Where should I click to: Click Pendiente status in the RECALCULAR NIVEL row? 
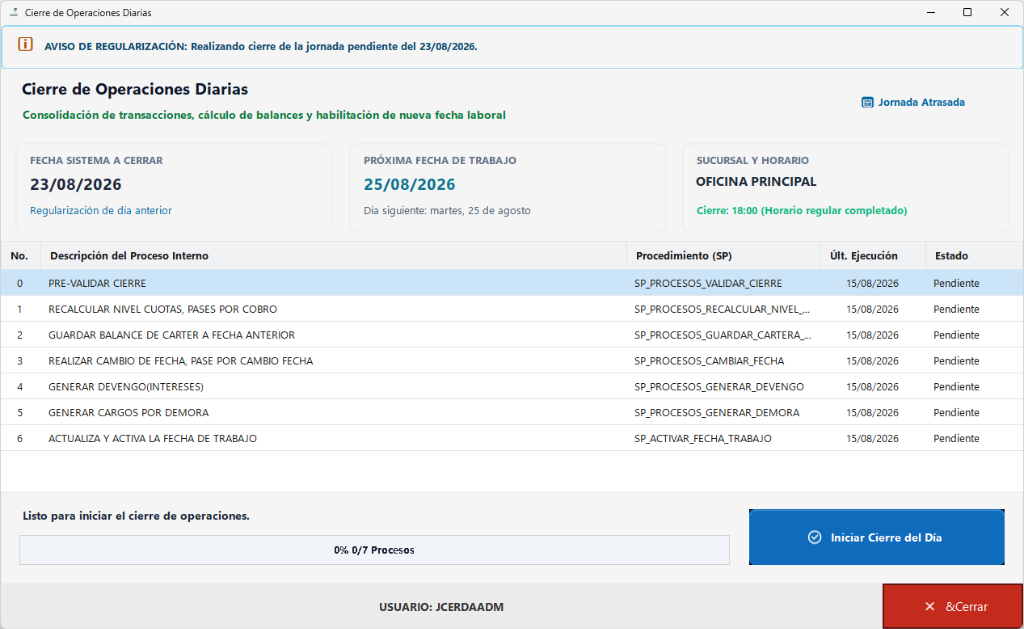[956, 309]
